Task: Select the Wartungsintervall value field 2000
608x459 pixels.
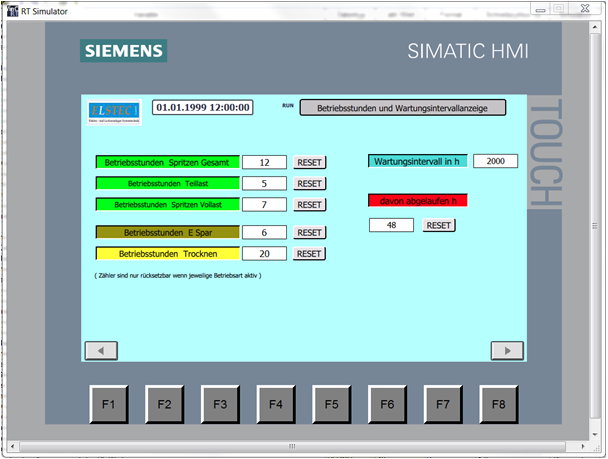Action: 496,161
